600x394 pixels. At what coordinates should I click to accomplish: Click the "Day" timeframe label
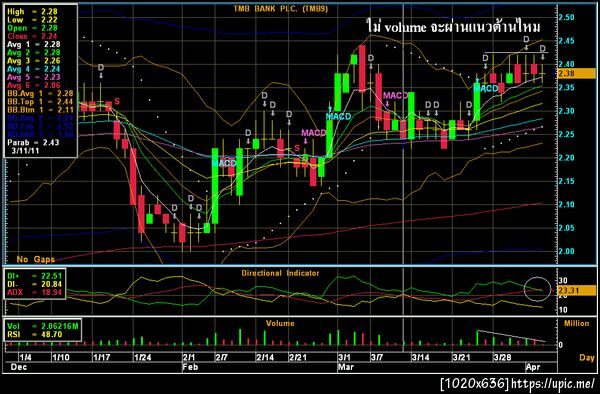pos(587,358)
